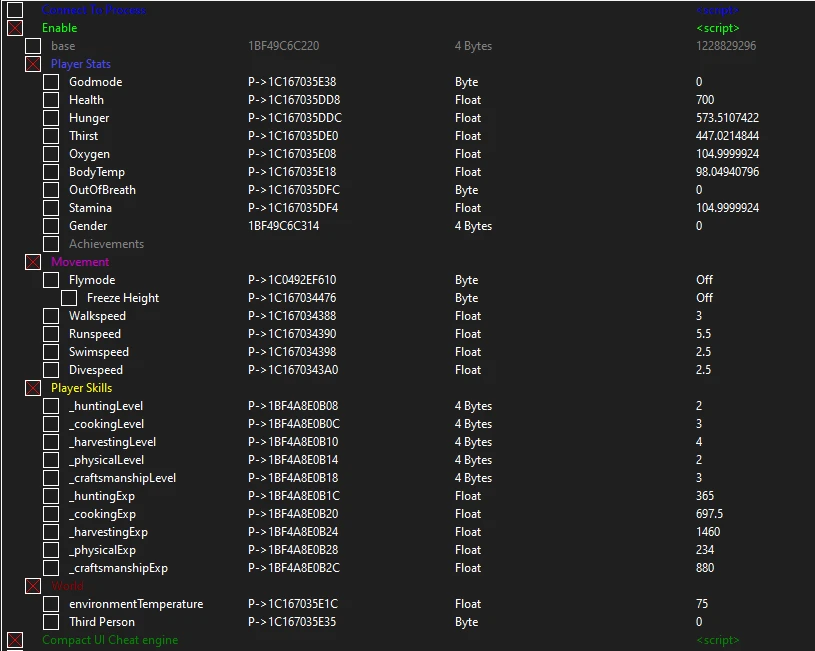Click the base value 1228829296
This screenshot has width=815, height=651.
click(x=726, y=46)
